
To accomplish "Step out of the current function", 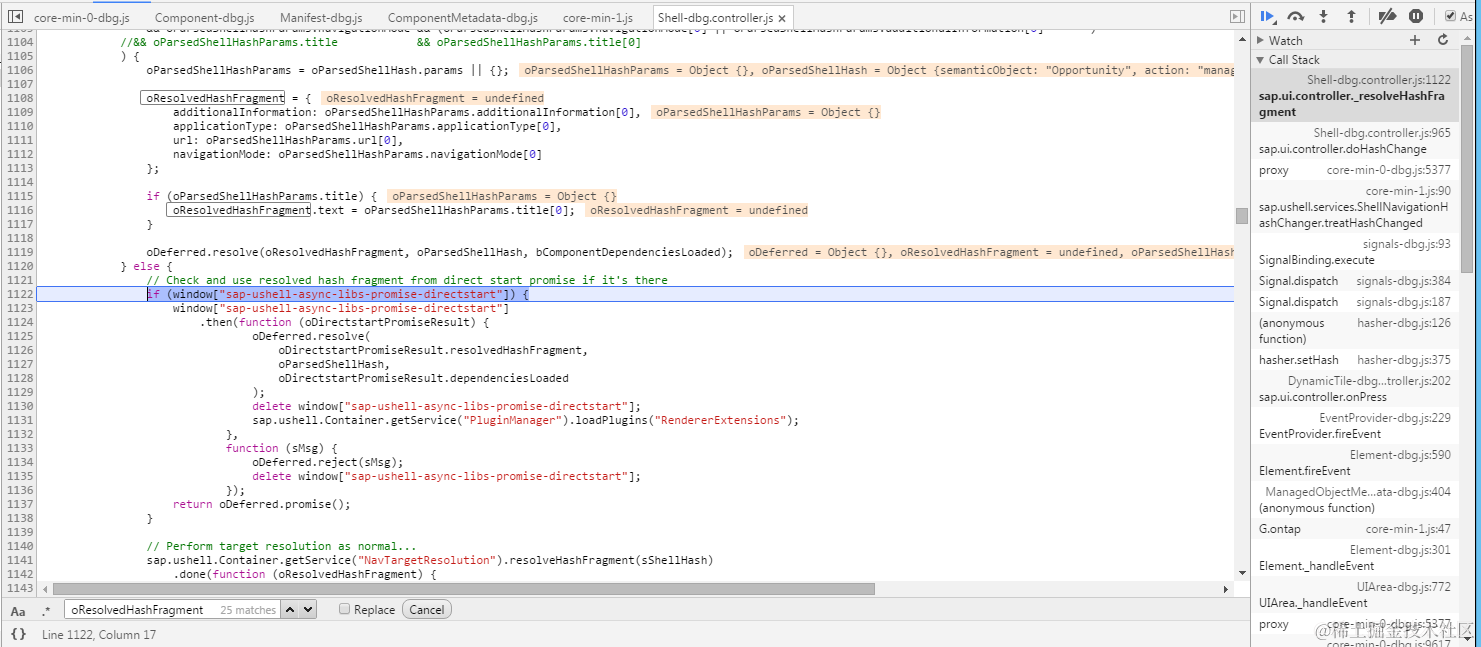I will (1351, 16).
